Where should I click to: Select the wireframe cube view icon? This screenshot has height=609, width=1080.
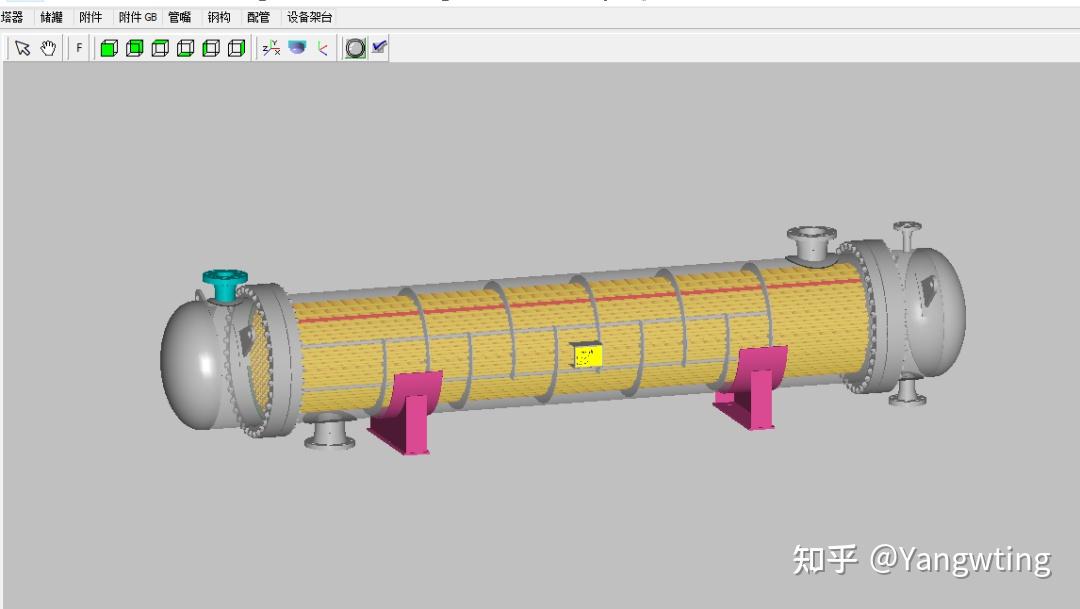(159, 46)
